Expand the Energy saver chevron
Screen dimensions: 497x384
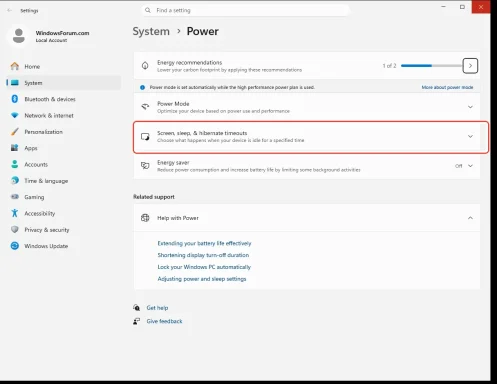(x=470, y=166)
